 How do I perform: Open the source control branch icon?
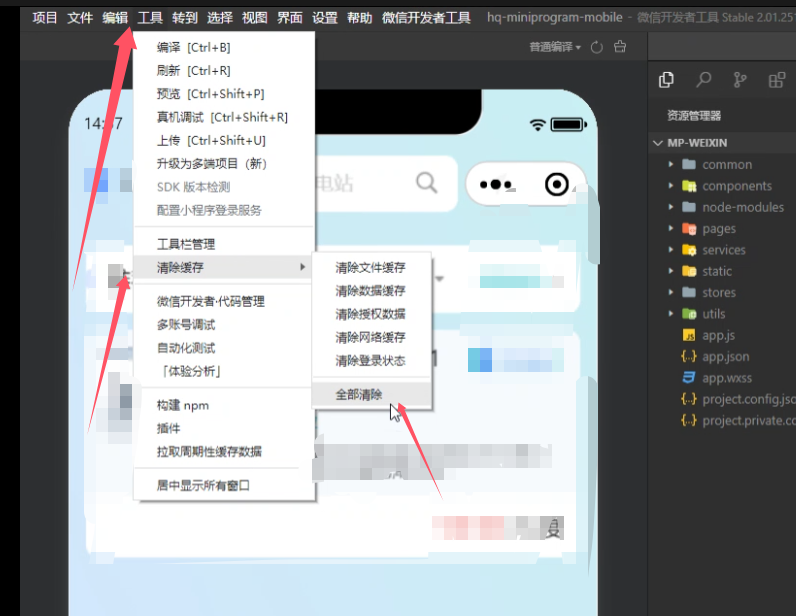point(740,80)
